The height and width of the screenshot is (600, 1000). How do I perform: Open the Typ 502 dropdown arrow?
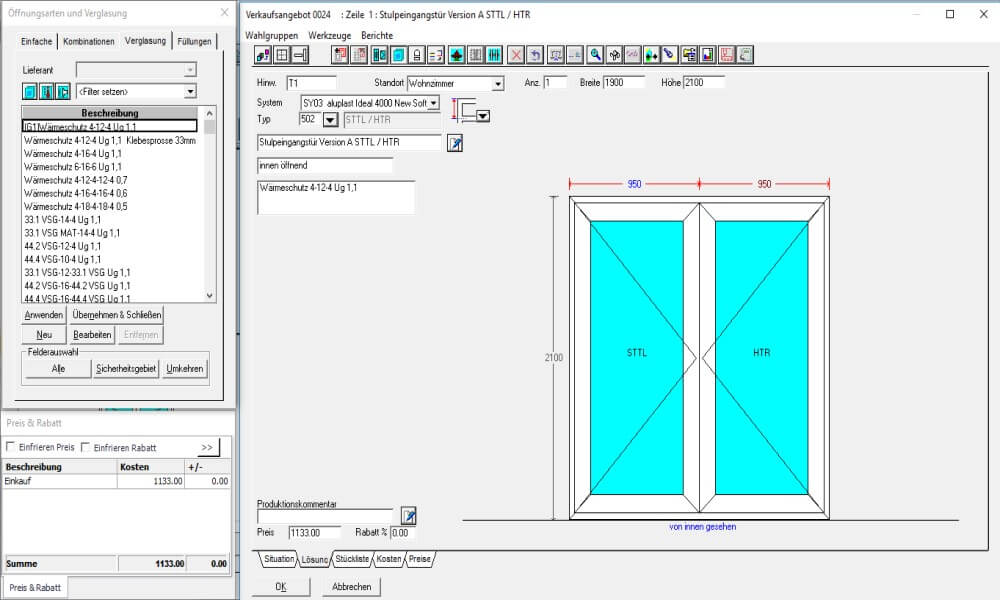coord(331,120)
